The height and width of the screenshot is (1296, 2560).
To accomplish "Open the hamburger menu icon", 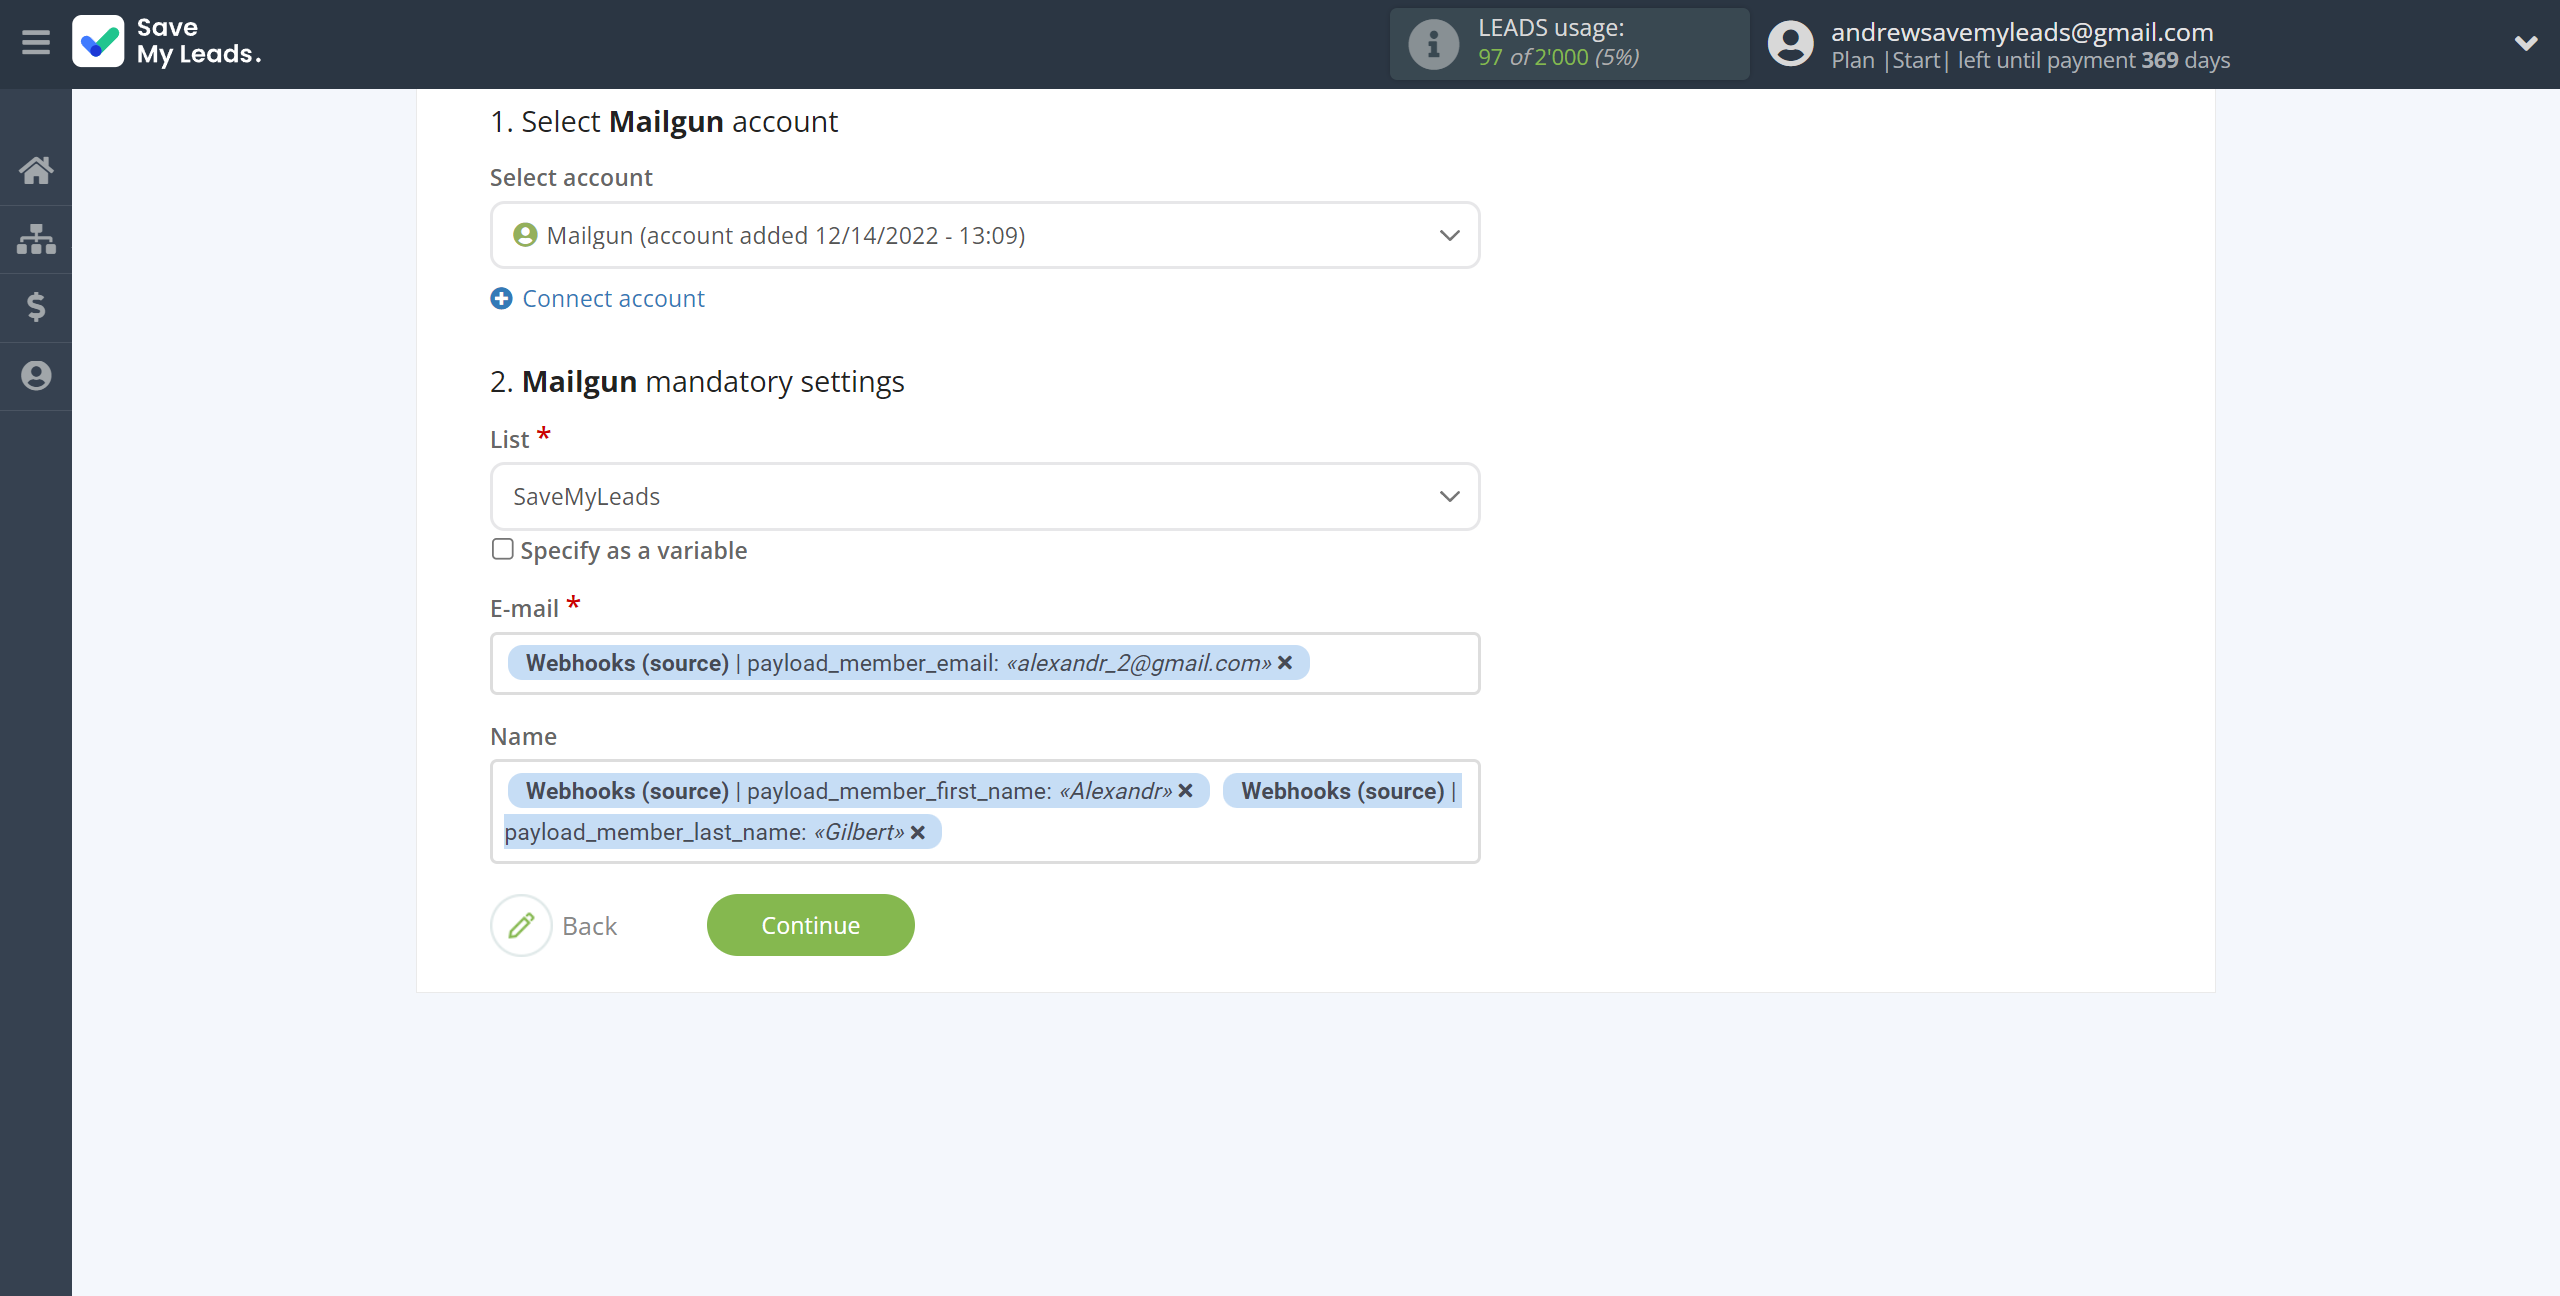I will [x=36, y=42].
